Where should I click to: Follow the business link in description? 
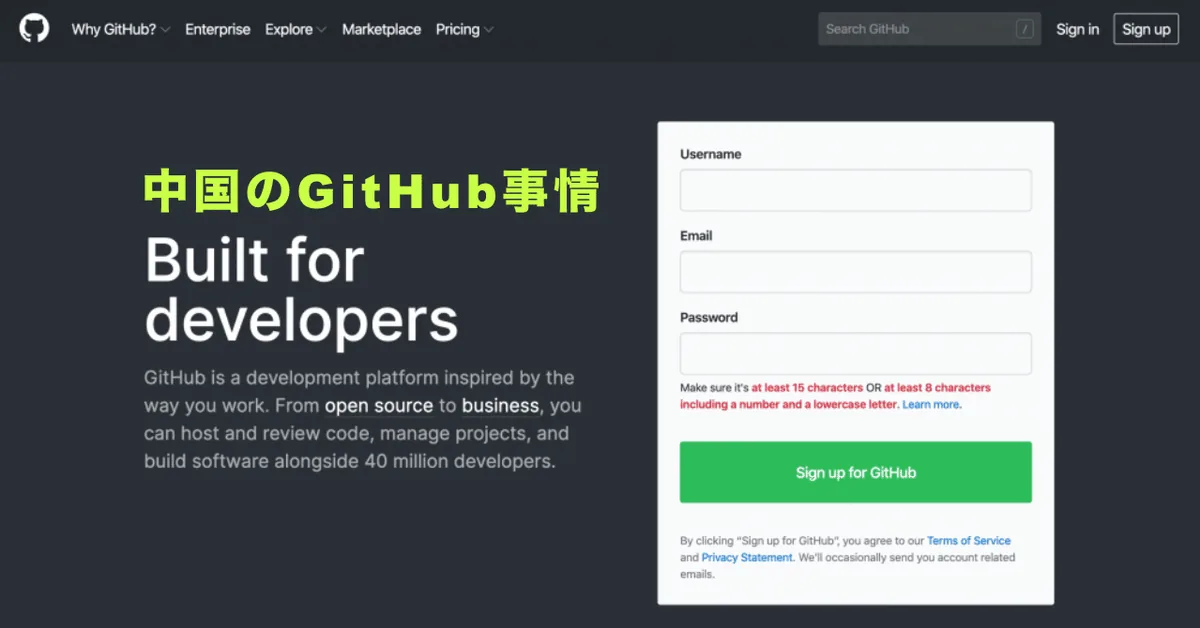500,406
